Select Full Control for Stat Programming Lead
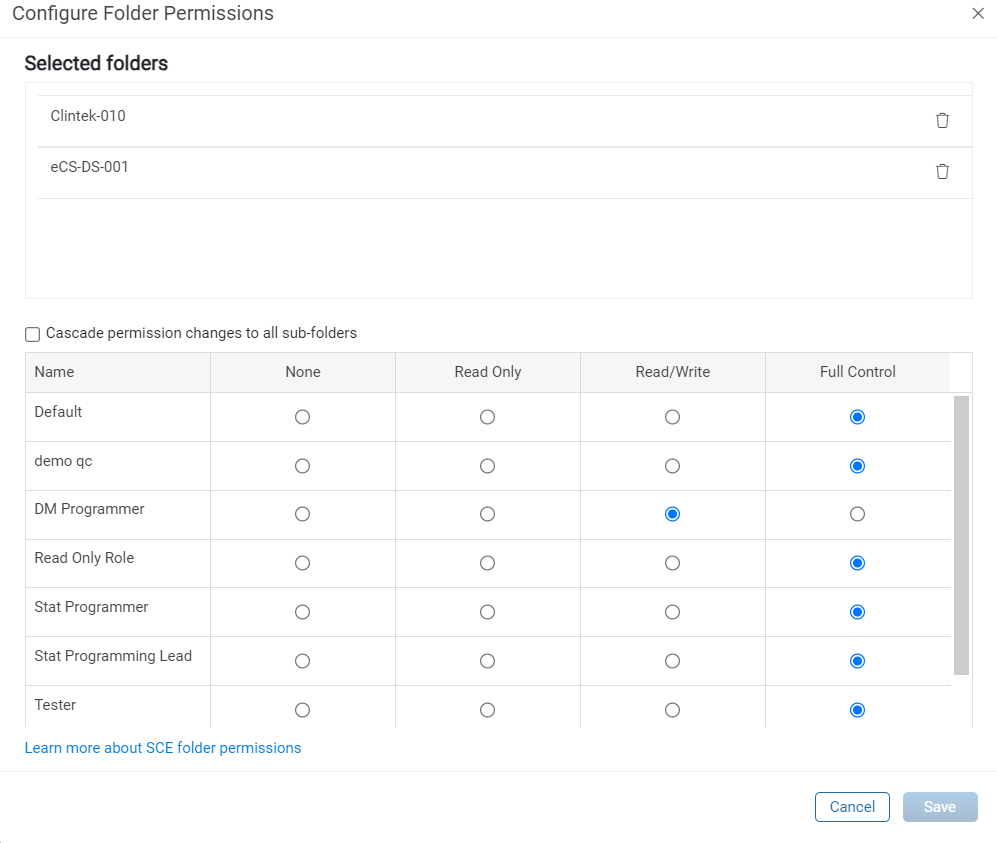997x843 pixels. pyautogui.click(x=858, y=661)
